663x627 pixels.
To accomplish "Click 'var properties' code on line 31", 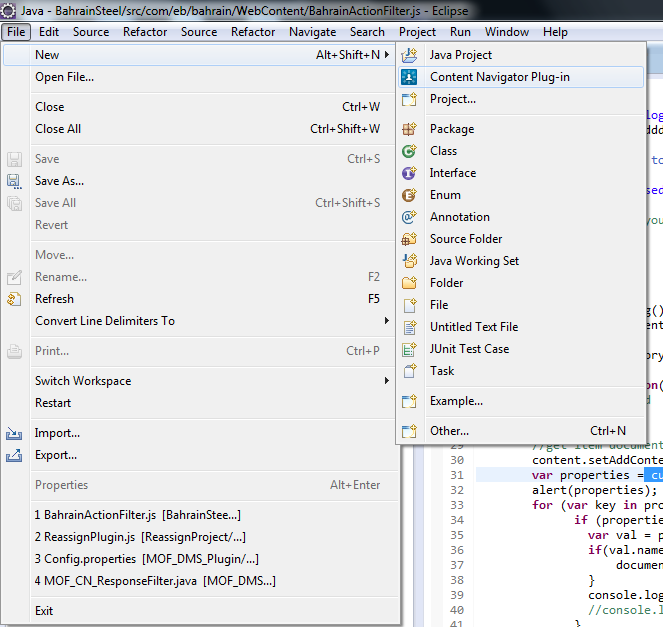I will (581, 475).
